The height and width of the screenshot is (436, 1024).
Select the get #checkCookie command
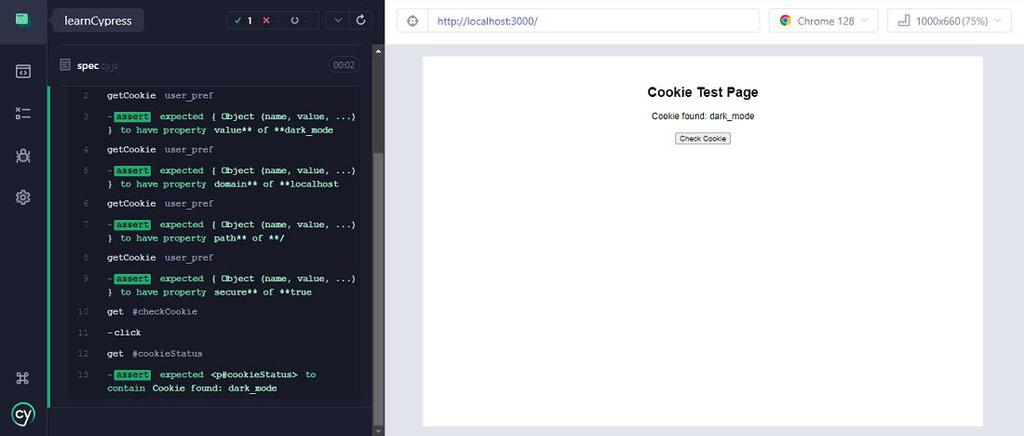click(x=215, y=312)
